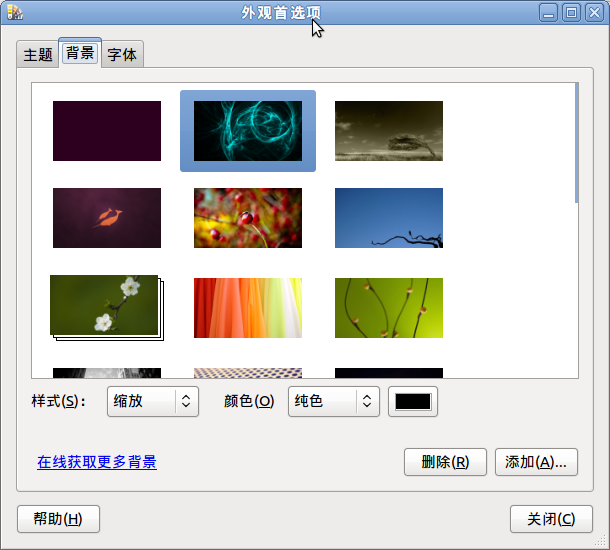Close dialog with 关闭(C) button
610x550 pixels.
click(x=551, y=519)
